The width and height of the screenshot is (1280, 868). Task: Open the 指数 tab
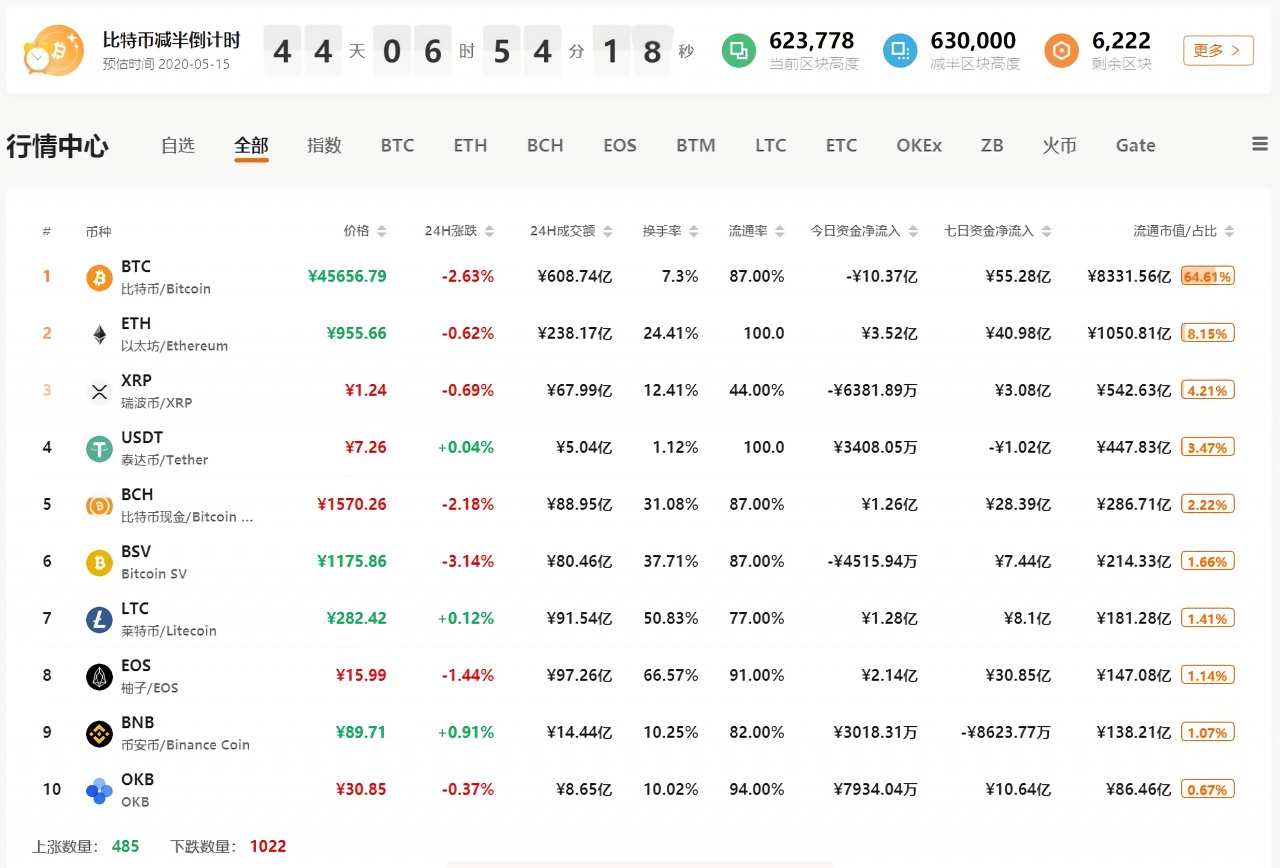[x=324, y=145]
